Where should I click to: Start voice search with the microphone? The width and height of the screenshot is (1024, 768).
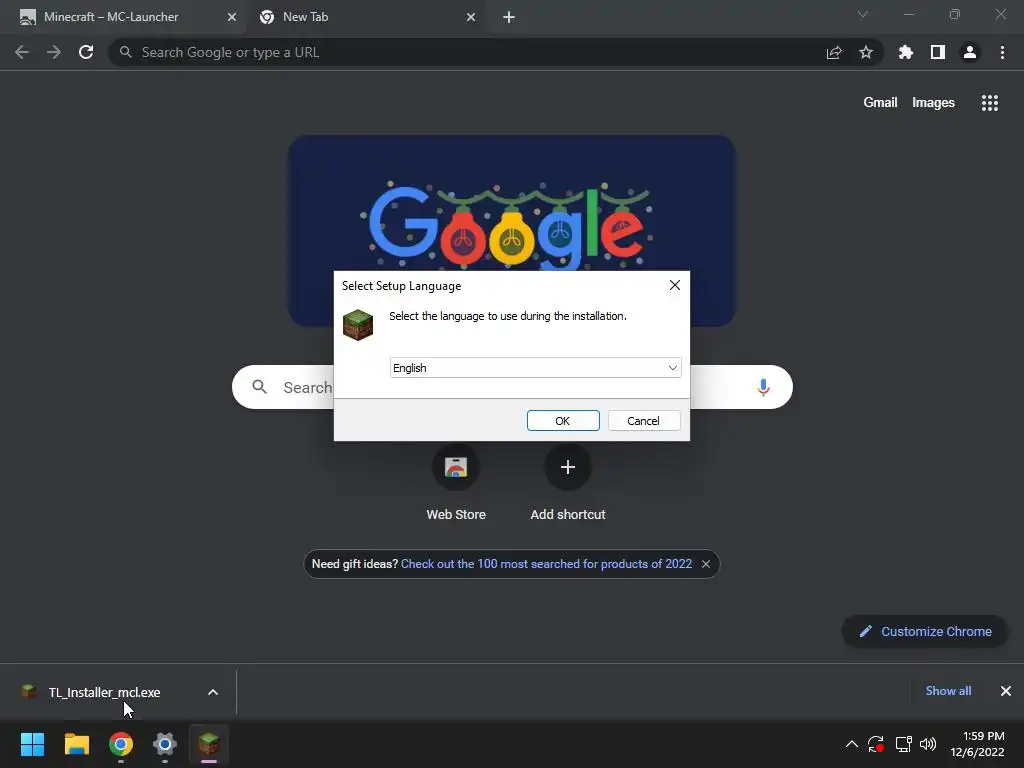tap(763, 387)
